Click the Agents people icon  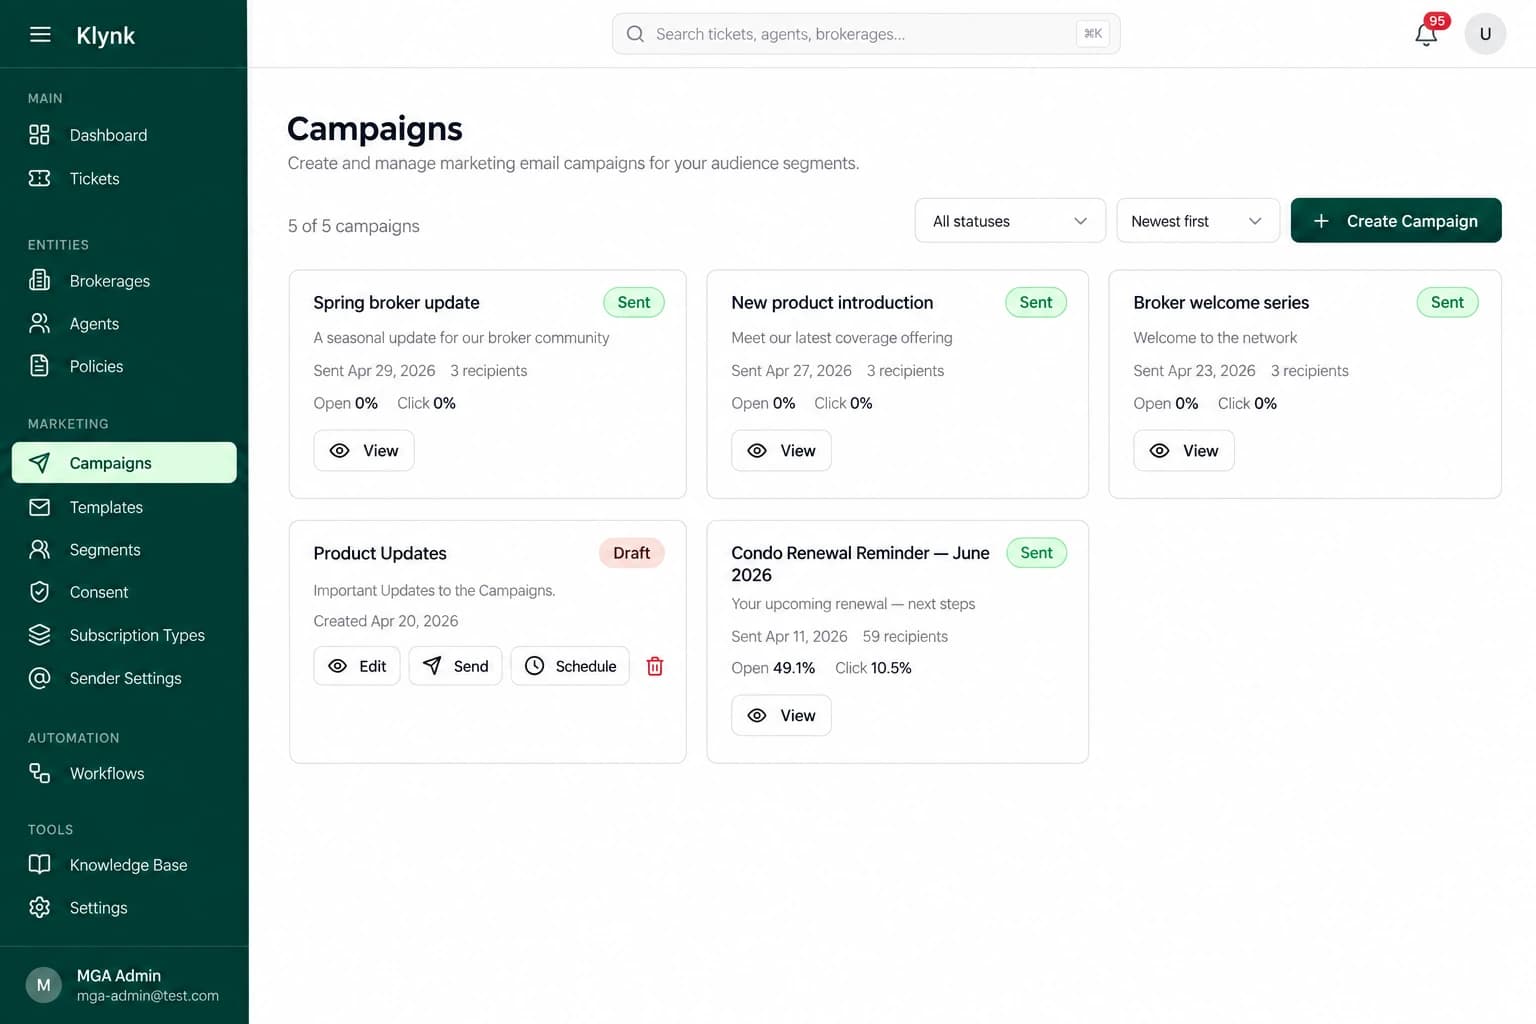(39, 323)
